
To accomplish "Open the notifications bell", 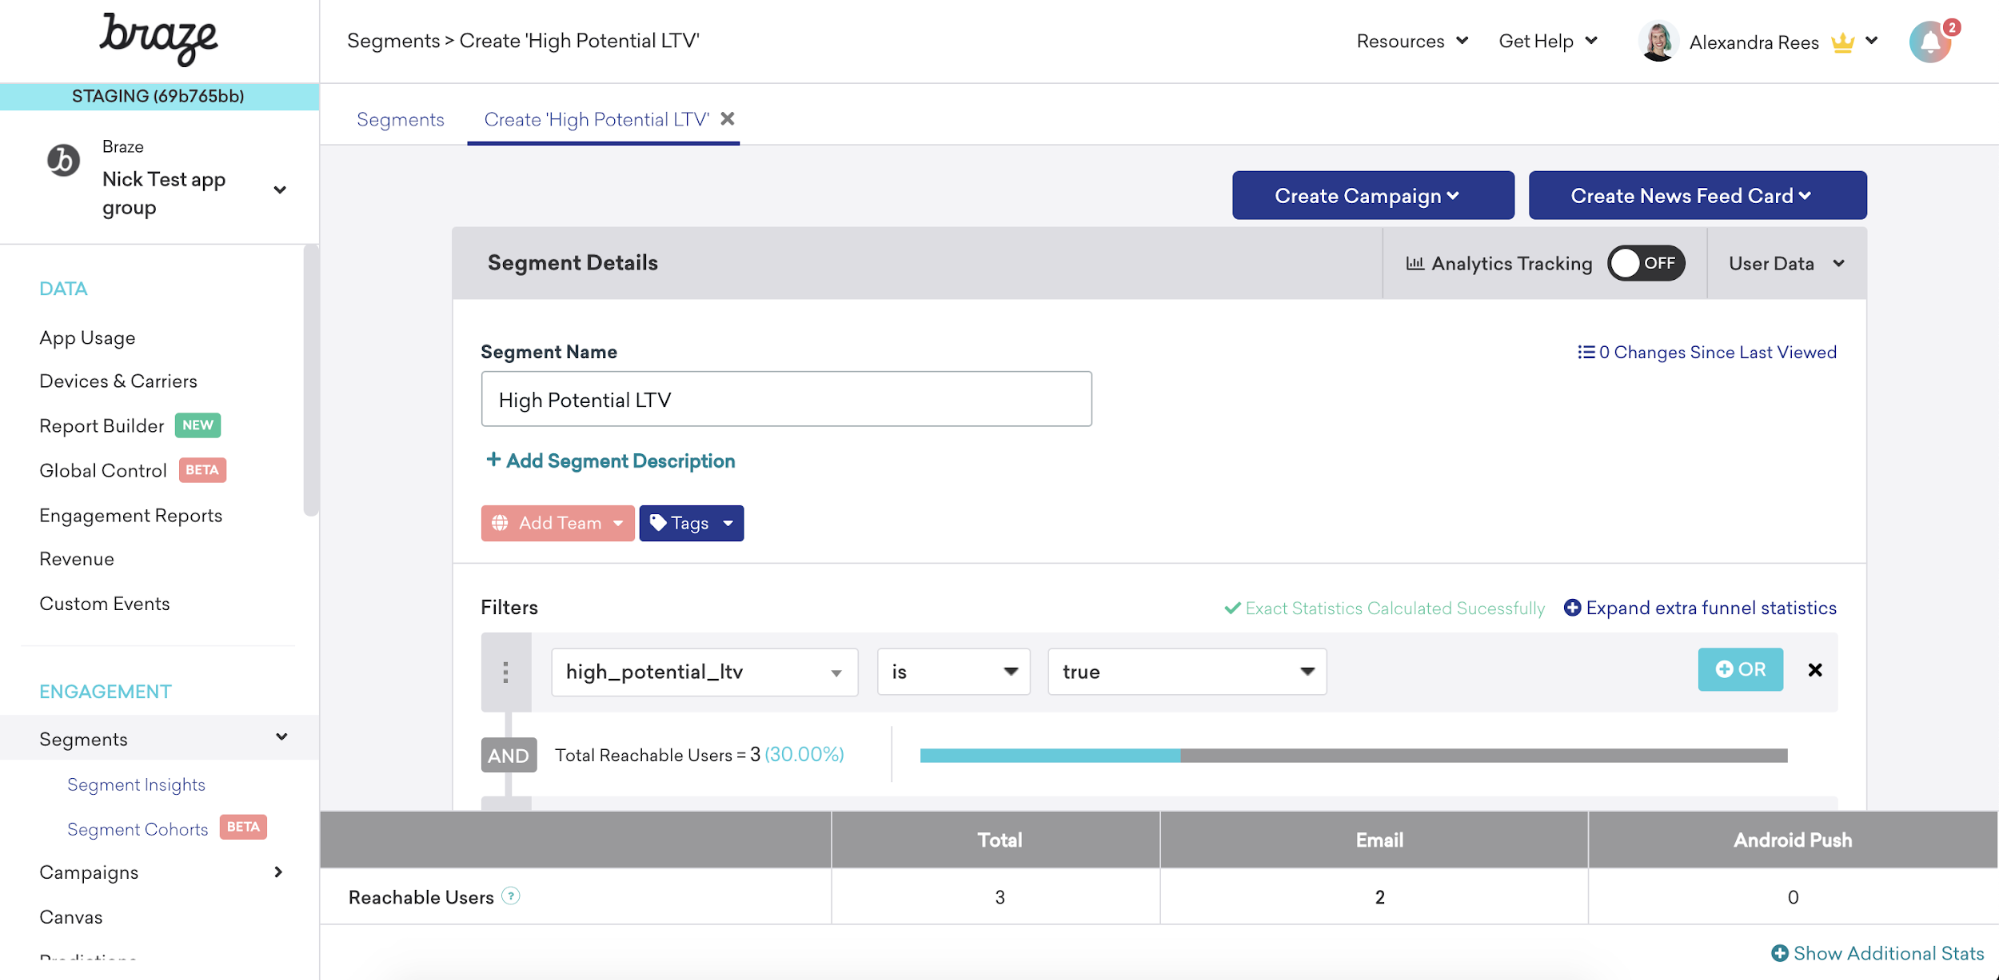I will (x=1931, y=42).
